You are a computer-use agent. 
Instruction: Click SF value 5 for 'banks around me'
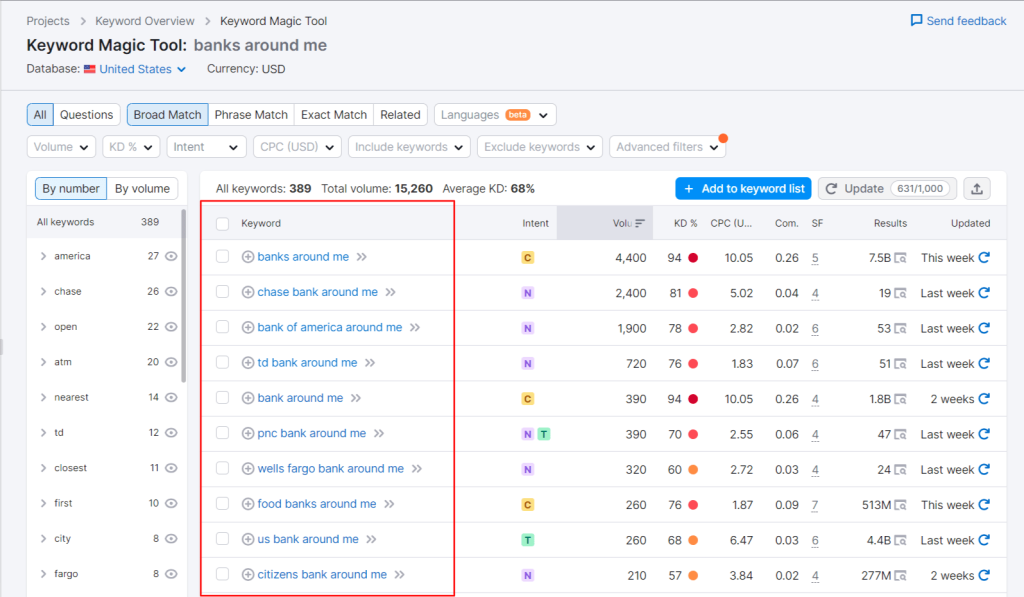point(815,258)
